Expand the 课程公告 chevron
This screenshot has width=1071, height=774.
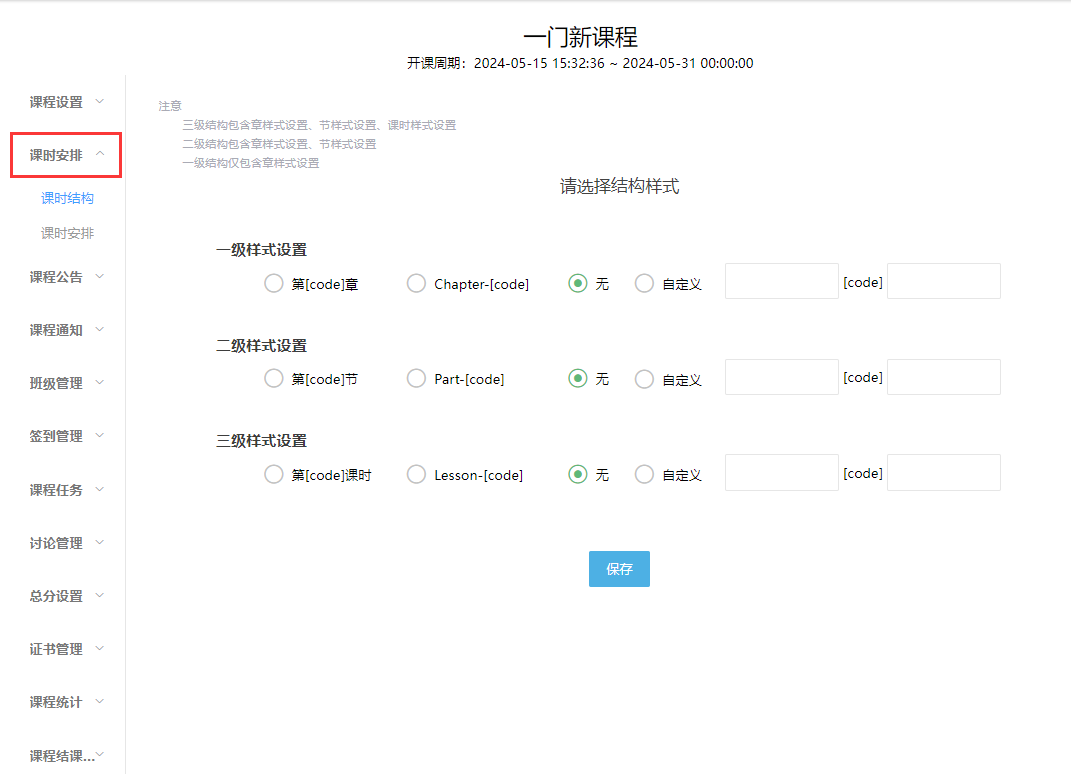click(x=99, y=277)
